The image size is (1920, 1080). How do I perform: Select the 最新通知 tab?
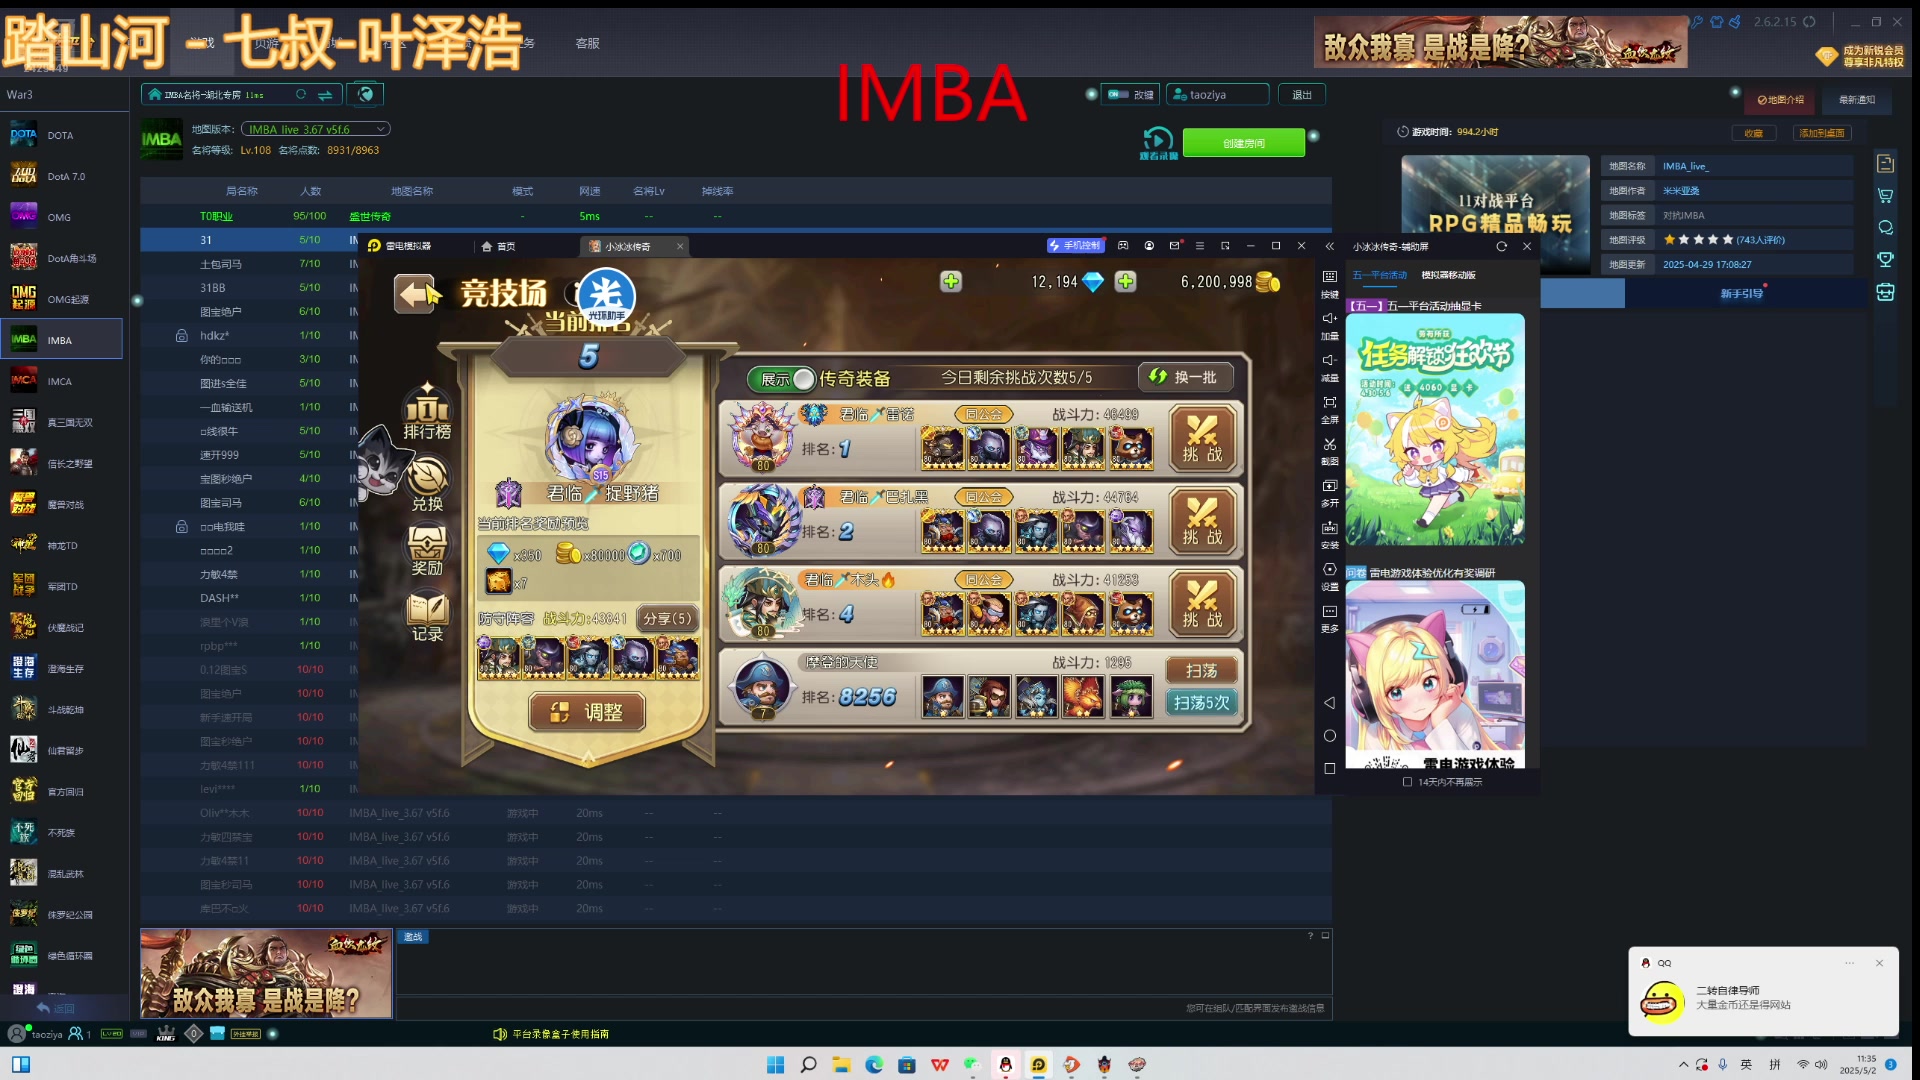point(1856,100)
